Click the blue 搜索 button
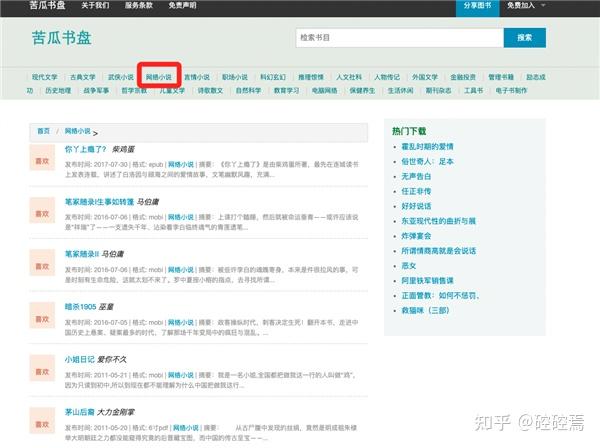The width and height of the screenshot is (600, 448). click(x=525, y=37)
